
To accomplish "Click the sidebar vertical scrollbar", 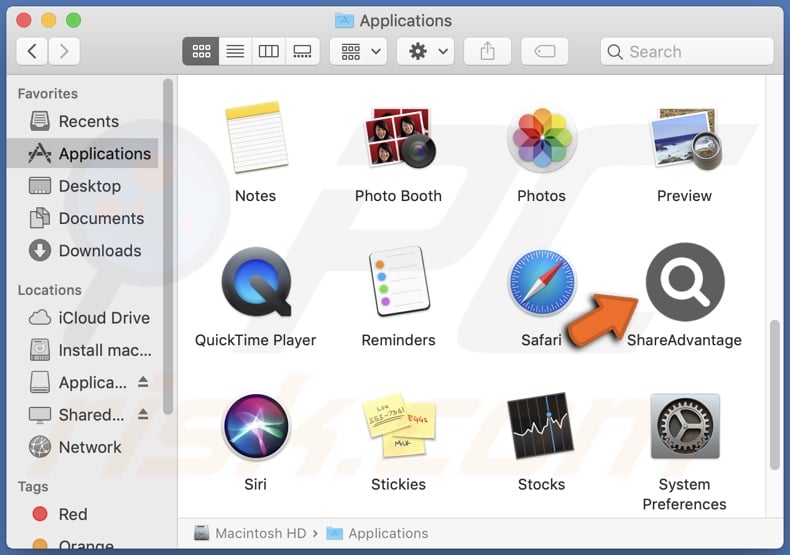I will pos(168,247).
